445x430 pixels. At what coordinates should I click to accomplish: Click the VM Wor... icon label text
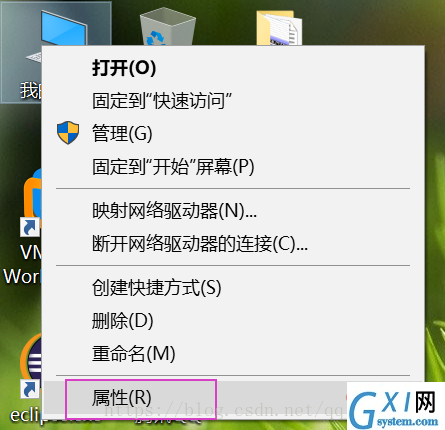click(22, 264)
